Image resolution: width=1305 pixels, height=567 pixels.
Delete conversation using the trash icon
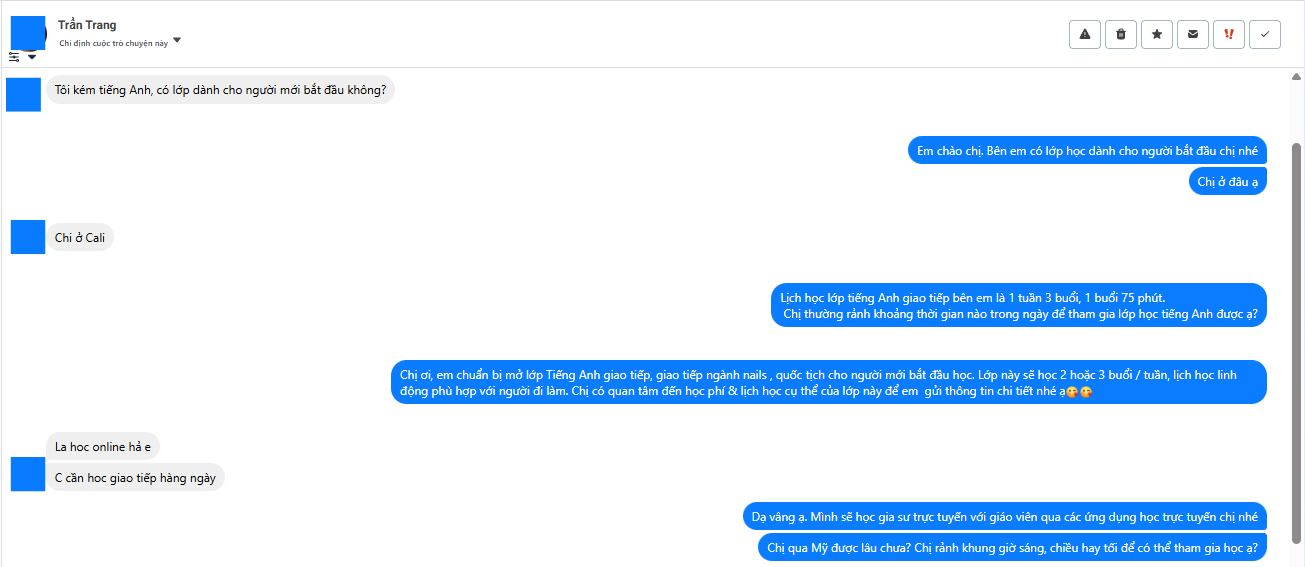coord(1121,34)
